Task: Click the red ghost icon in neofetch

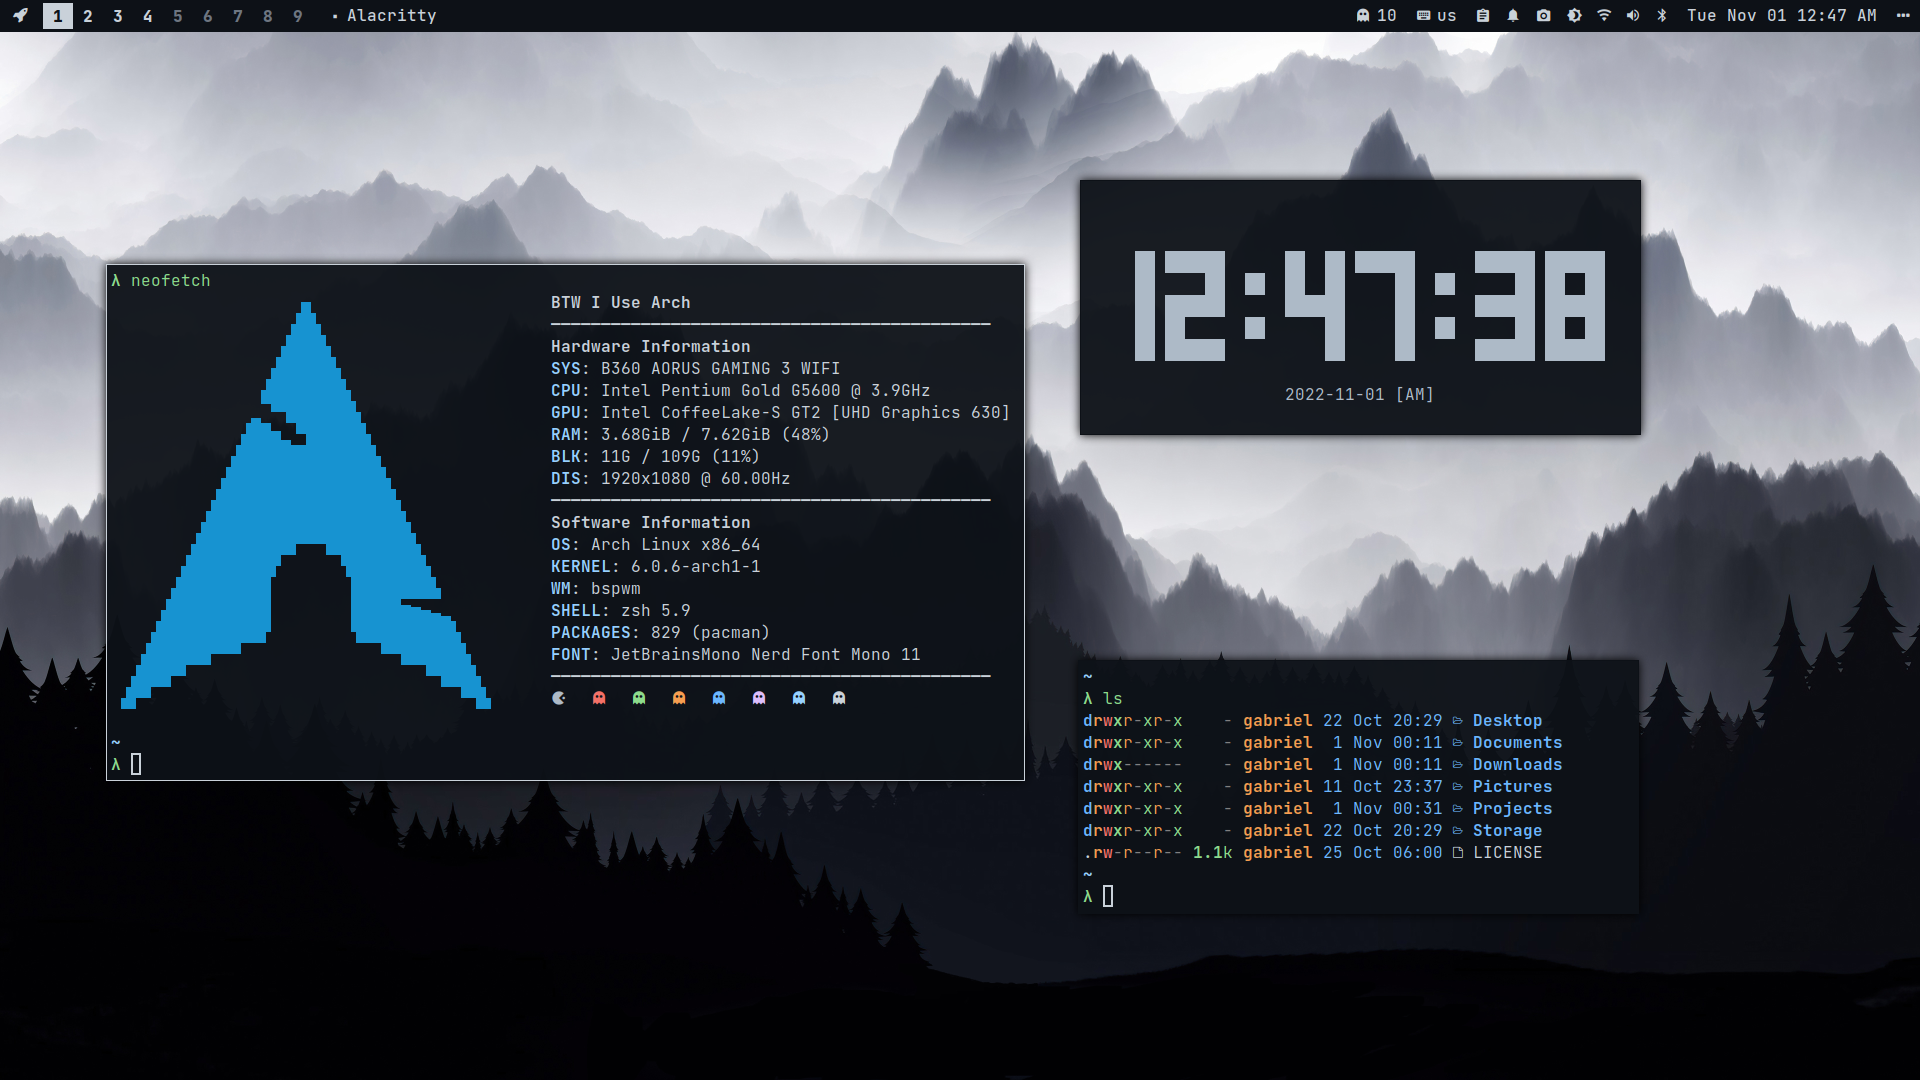Action: [x=599, y=698]
